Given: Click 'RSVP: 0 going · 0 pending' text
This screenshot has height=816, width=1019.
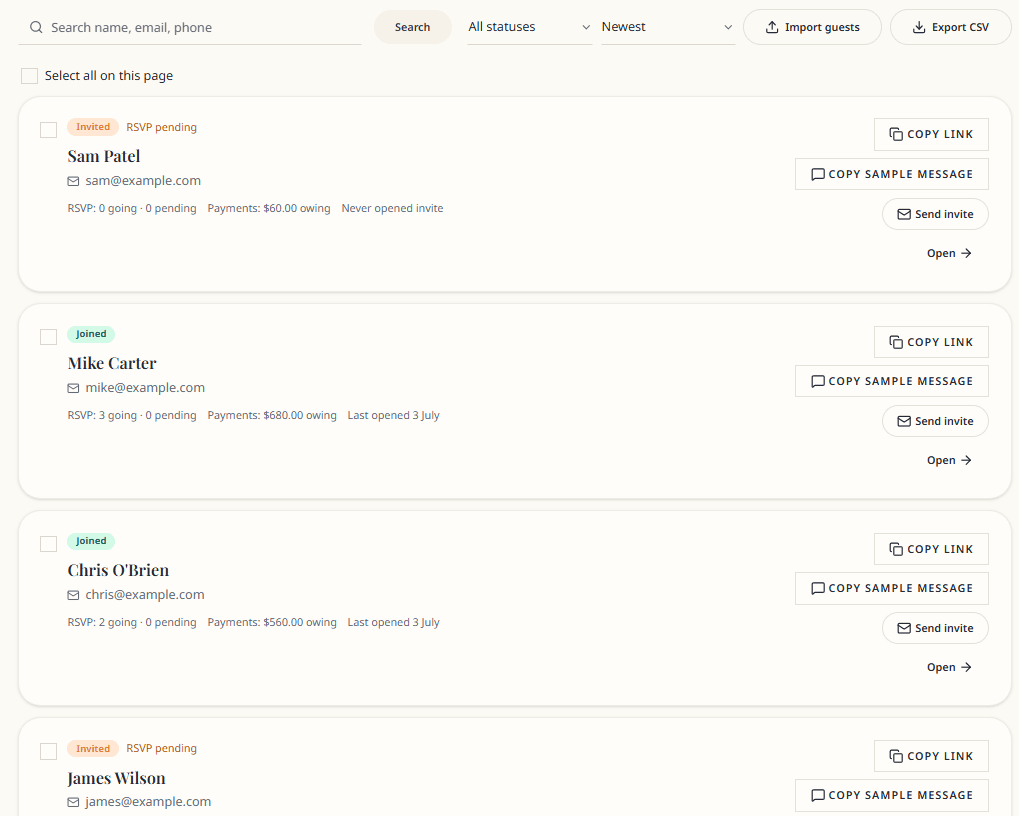Looking at the screenshot, I should point(132,209).
